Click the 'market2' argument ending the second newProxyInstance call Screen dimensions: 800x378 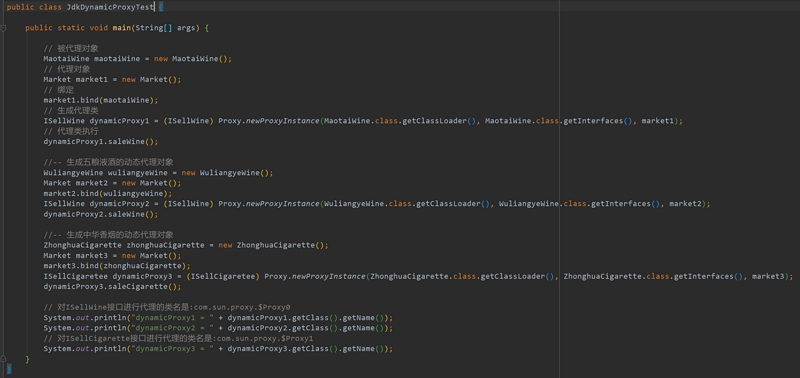685,204
